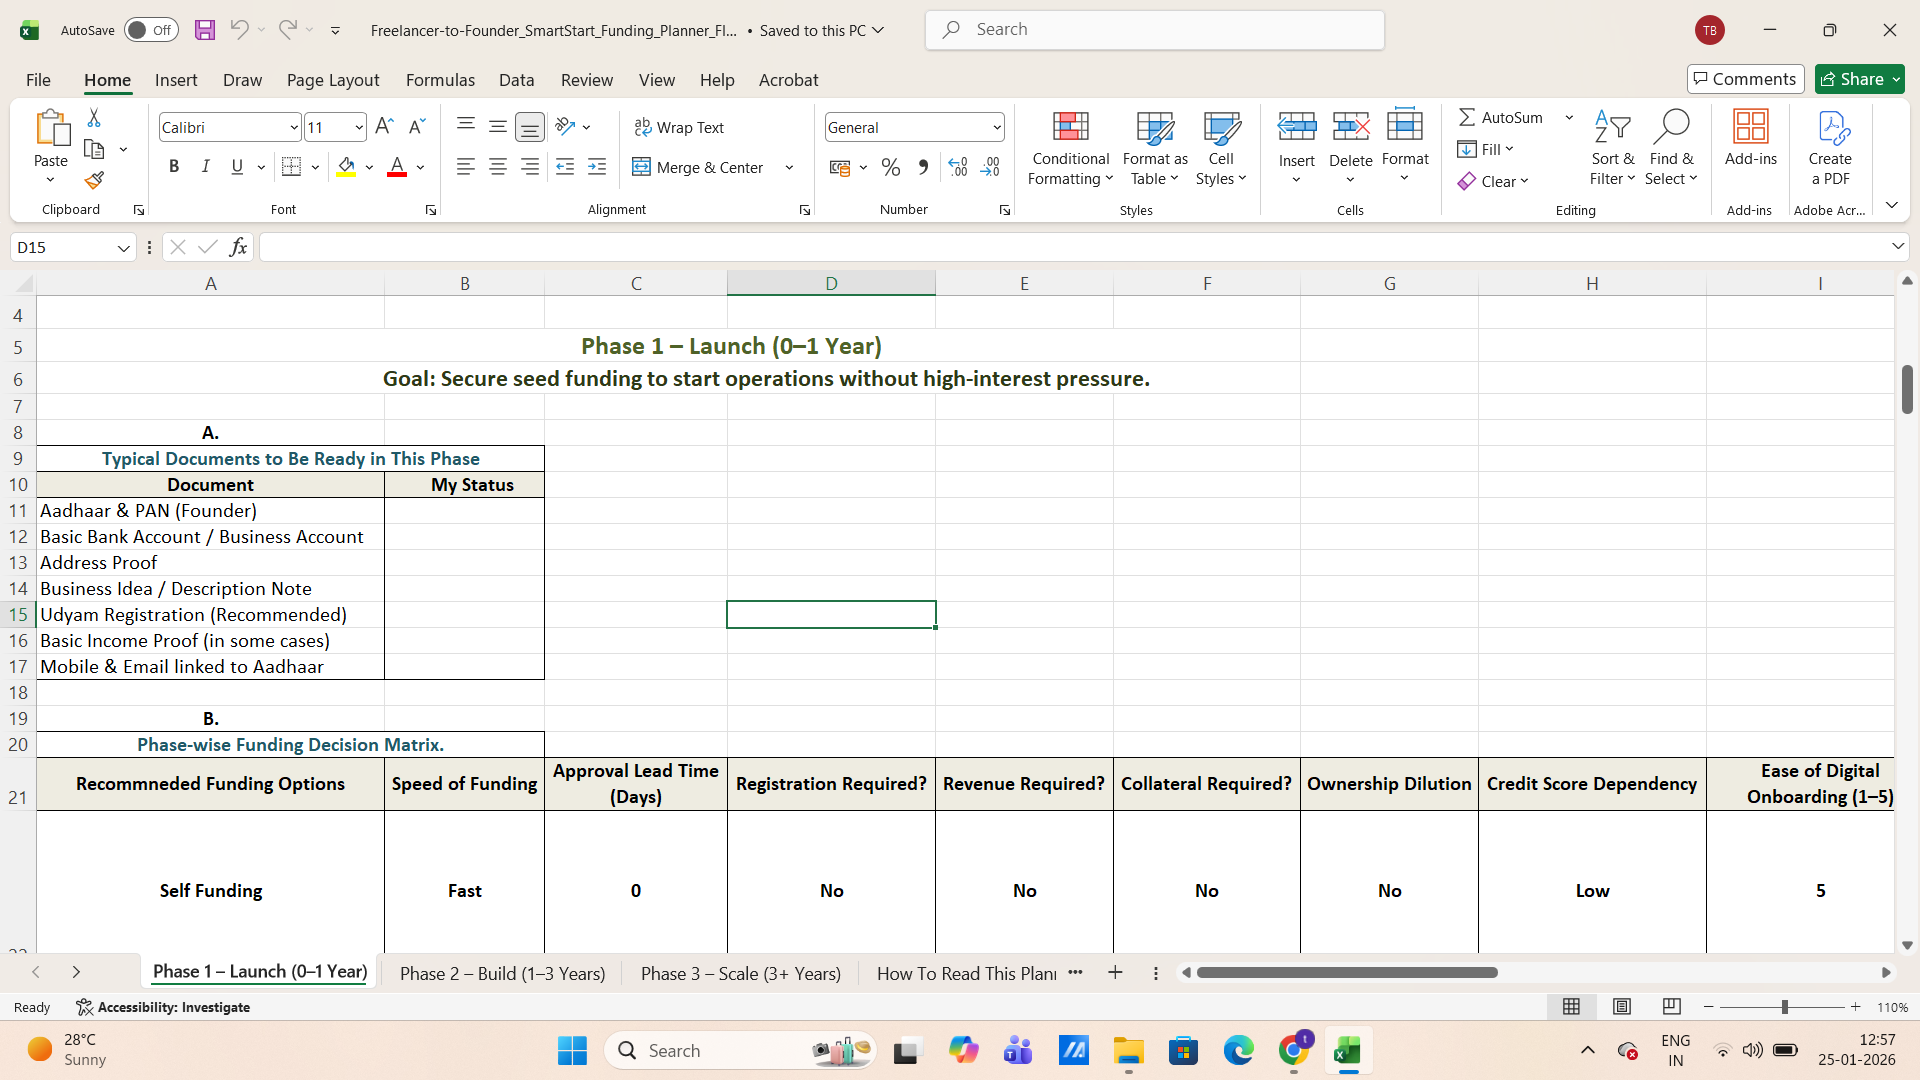This screenshot has height=1080, width=1920.
Task: Select the Format Painter icon
Action: pos(93,180)
